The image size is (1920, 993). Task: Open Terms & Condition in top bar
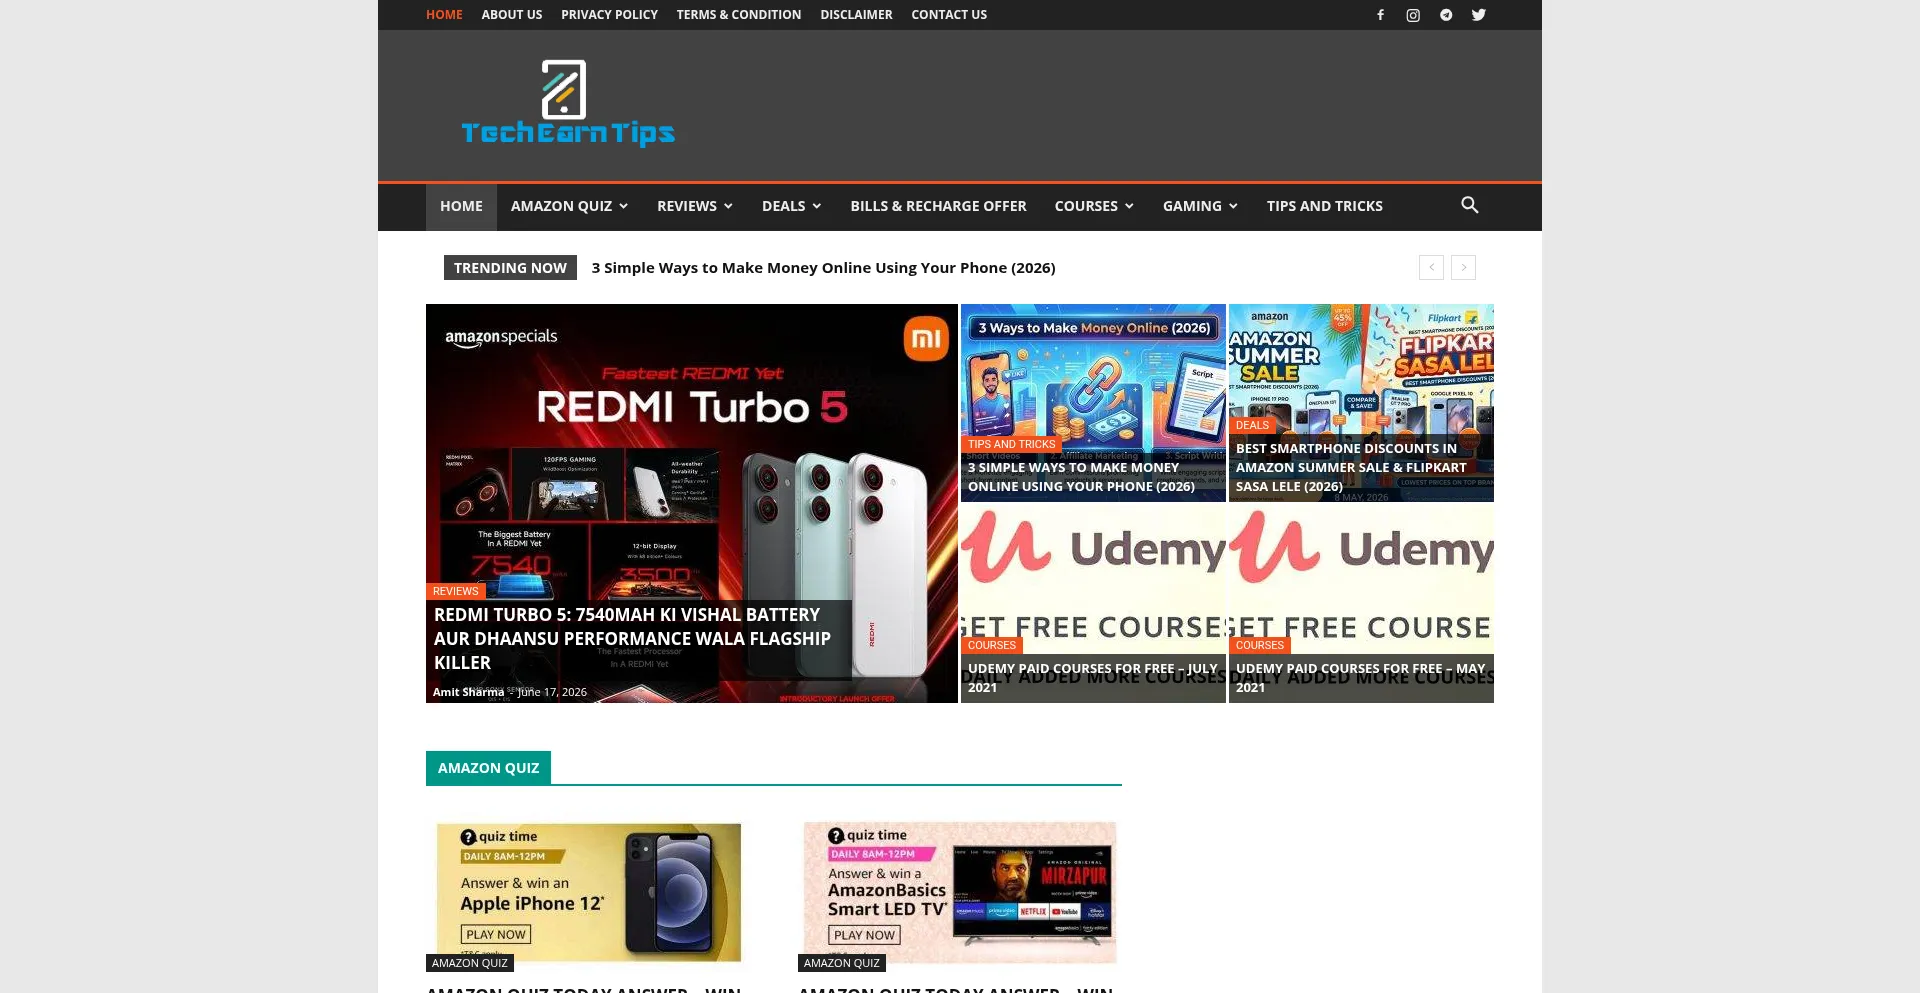tap(738, 15)
